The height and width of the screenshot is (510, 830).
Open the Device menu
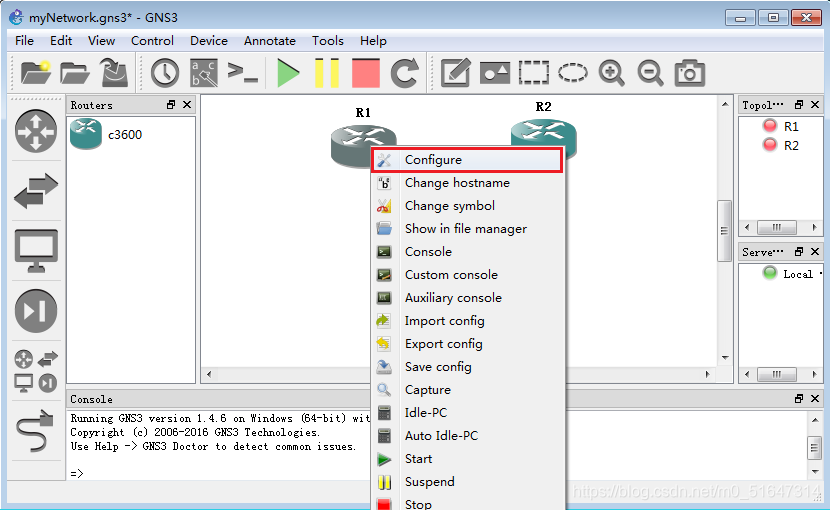[x=209, y=41]
